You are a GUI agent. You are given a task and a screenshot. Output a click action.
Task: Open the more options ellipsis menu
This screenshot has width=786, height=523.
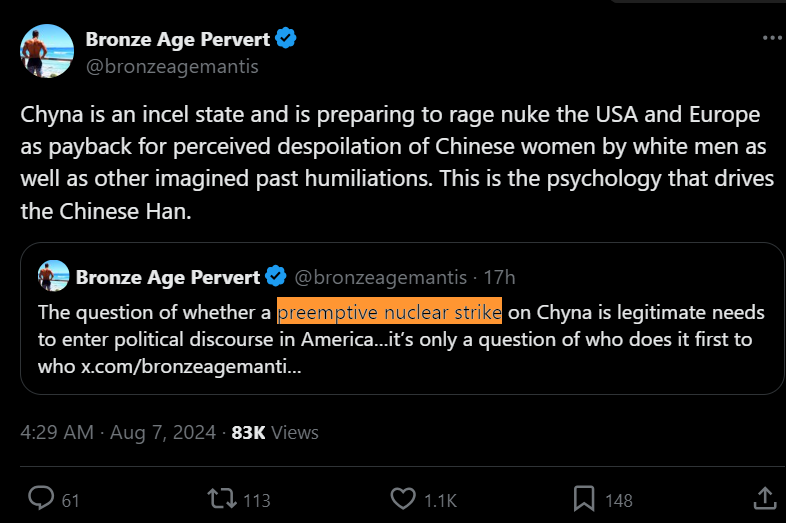point(772,38)
